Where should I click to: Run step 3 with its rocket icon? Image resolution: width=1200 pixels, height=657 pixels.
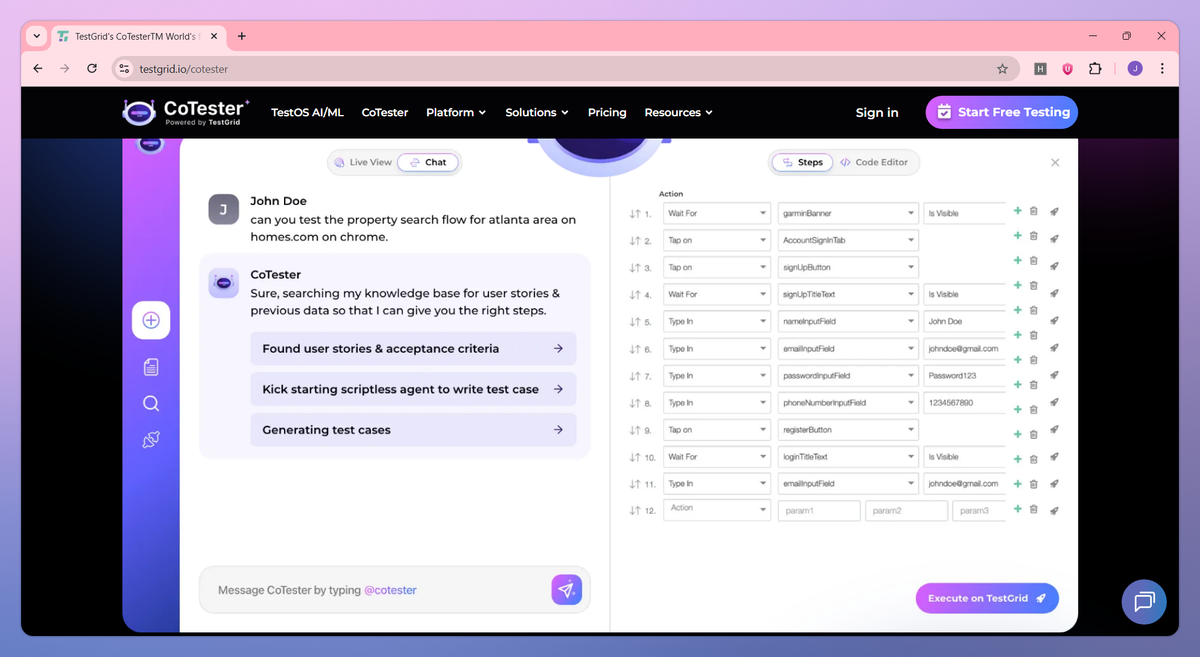pos(1054,265)
